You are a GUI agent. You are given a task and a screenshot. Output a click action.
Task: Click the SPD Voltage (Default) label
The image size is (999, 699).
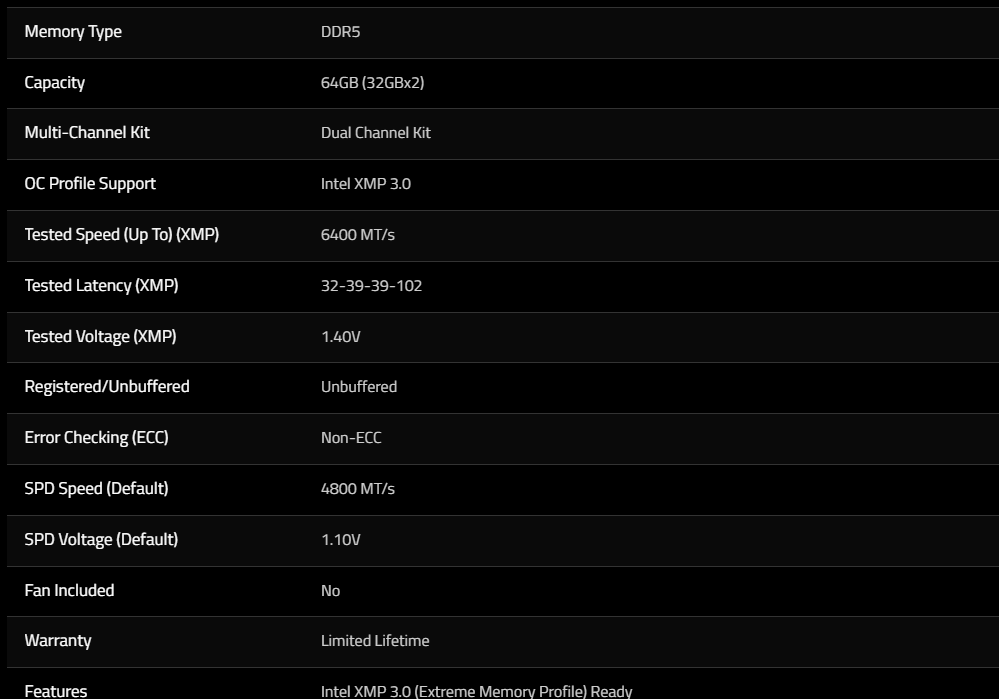[101, 540]
